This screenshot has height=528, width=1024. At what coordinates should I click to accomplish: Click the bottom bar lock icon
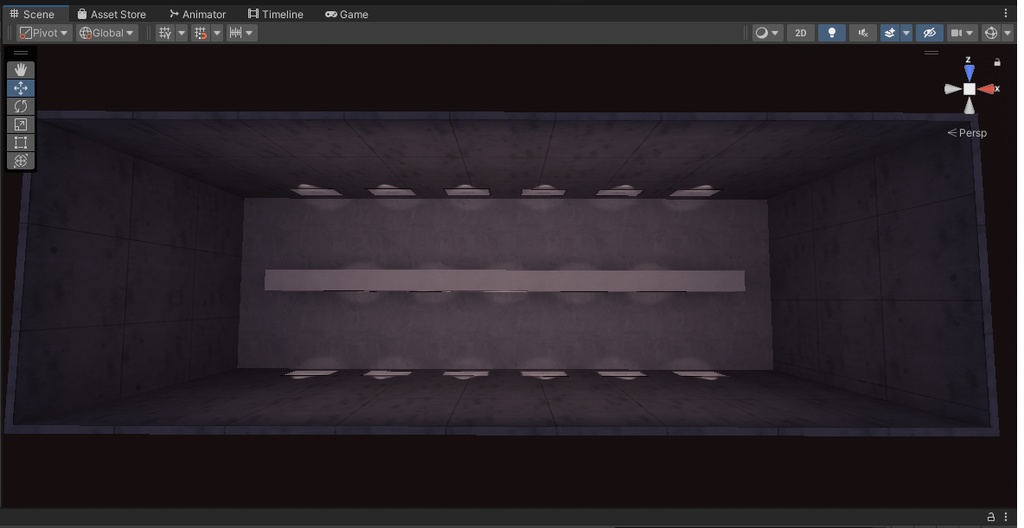click(x=991, y=516)
